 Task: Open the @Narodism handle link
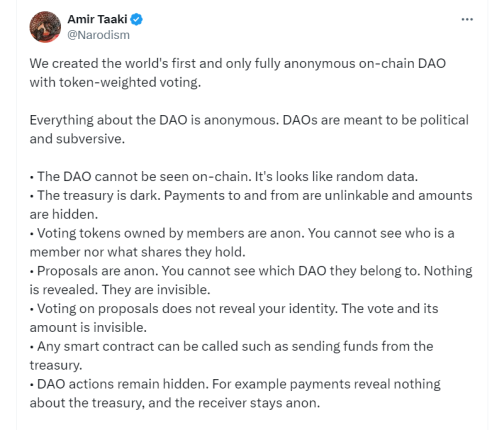click(98, 35)
